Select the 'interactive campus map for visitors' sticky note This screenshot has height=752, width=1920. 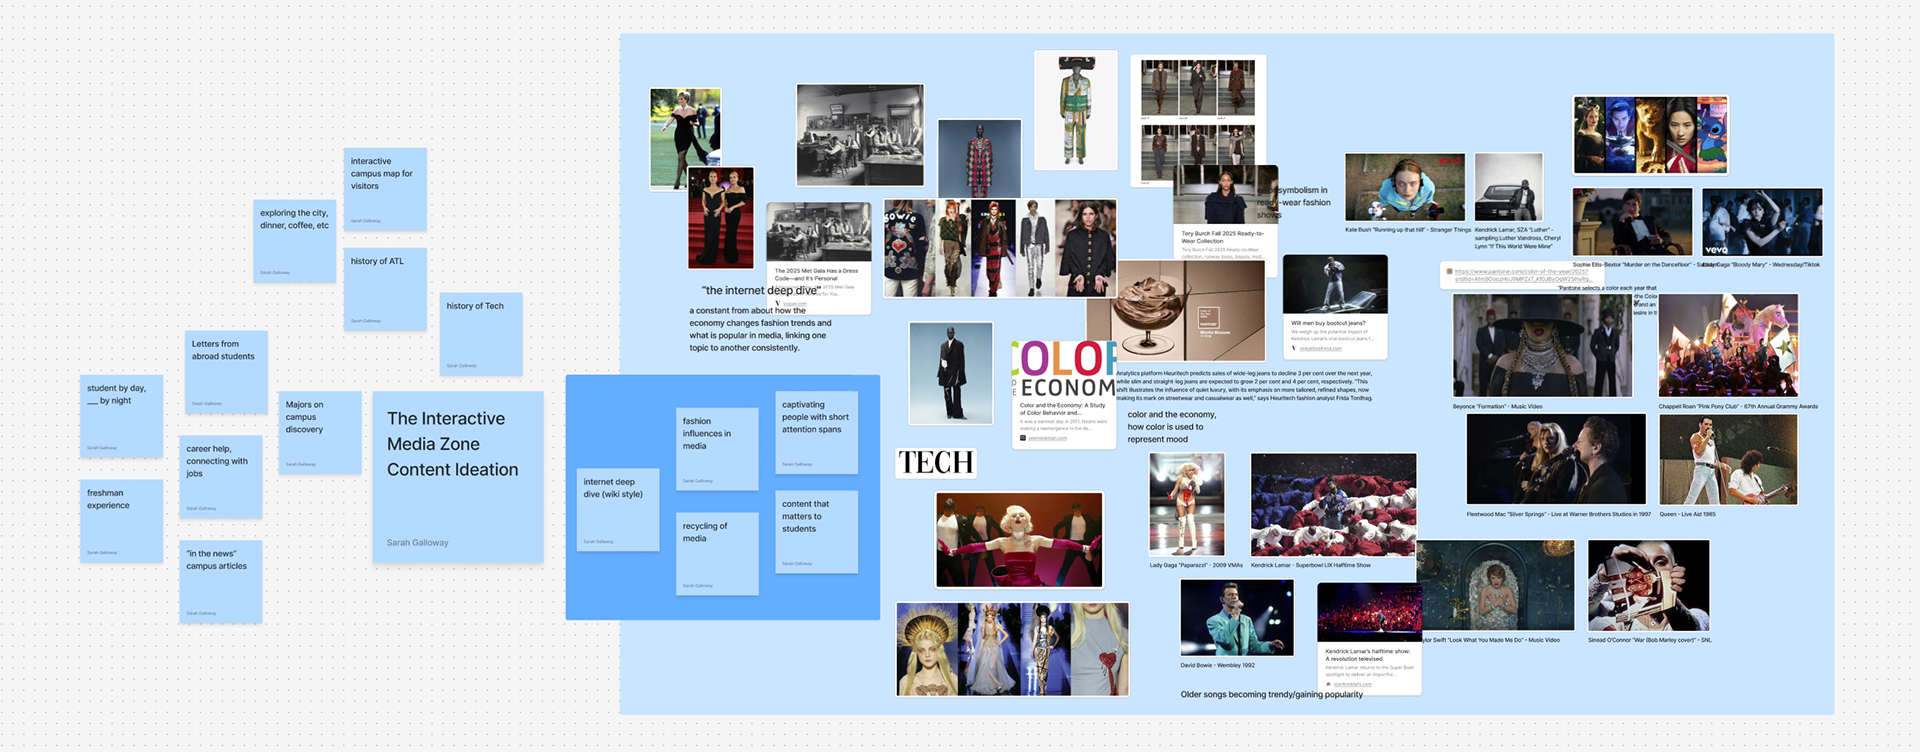point(385,190)
